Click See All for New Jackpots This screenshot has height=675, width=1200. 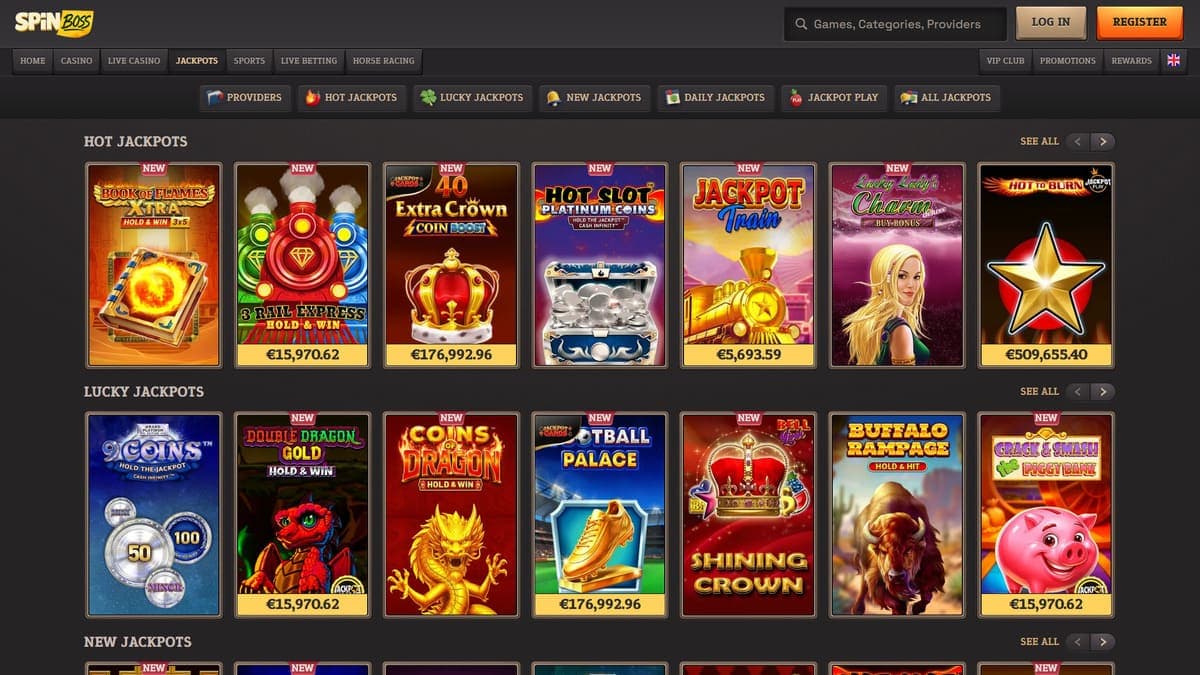[1039, 641]
